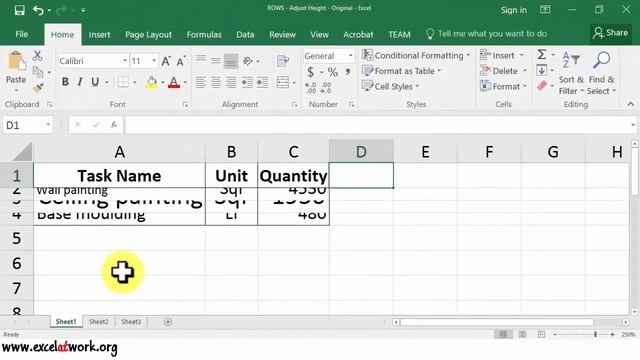The image size is (640, 360).
Task: Toggle Bold formatting
Action: click(x=65, y=82)
